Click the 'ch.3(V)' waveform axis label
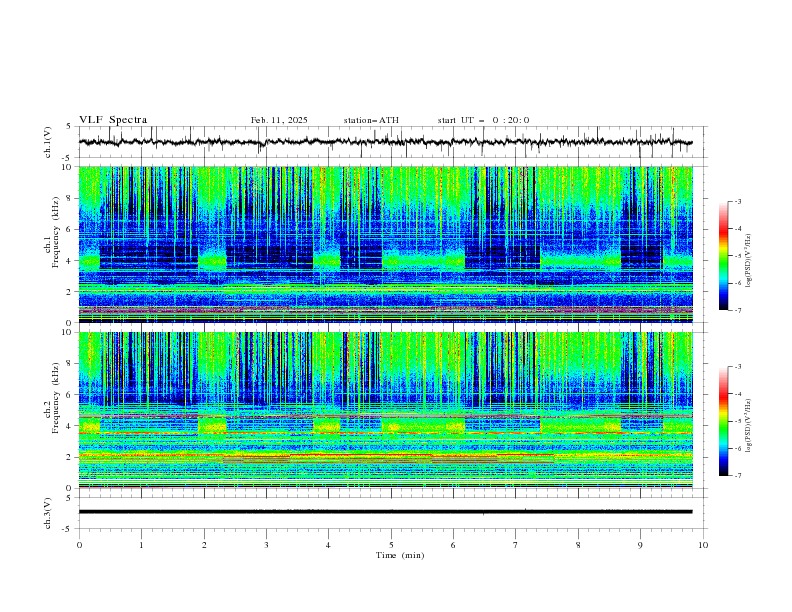The image size is (792, 612). pyautogui.click(x=48, y=513)
